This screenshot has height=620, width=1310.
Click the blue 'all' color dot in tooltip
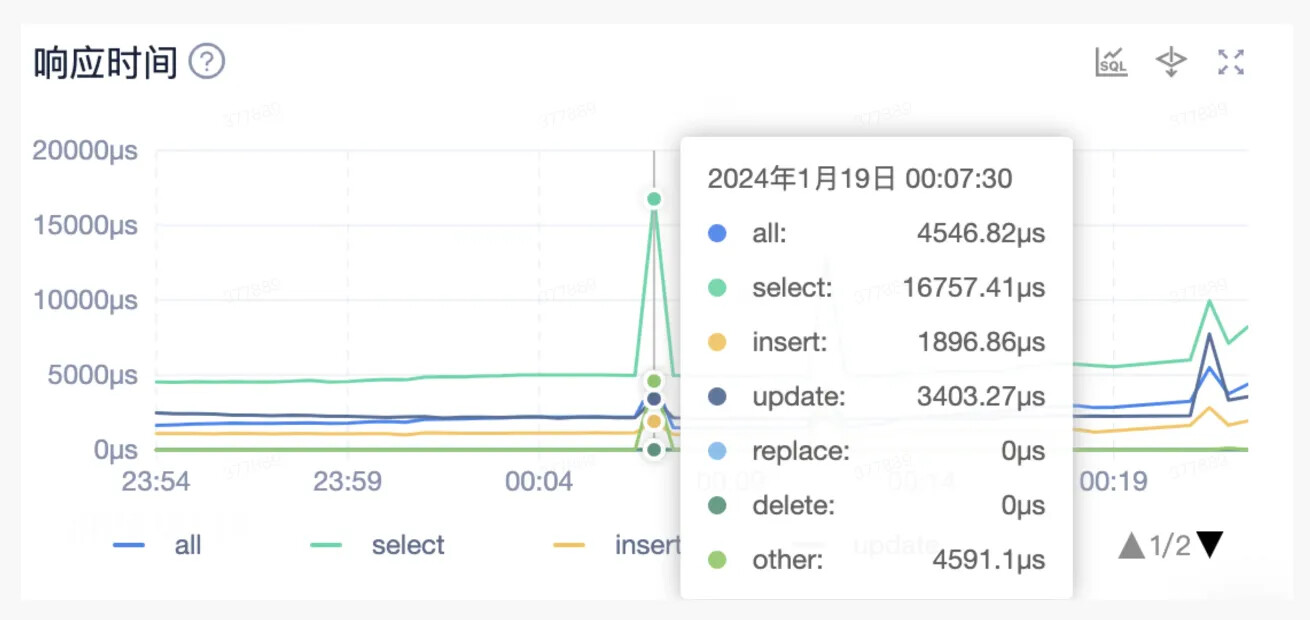pyautogui.click(x=717, y=234)
